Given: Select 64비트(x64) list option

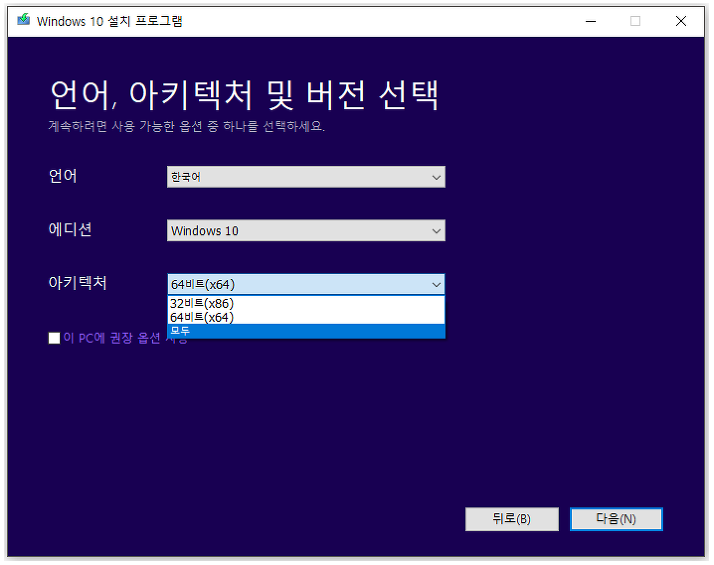Looking at the screenshot, I should tap(306, 317).
